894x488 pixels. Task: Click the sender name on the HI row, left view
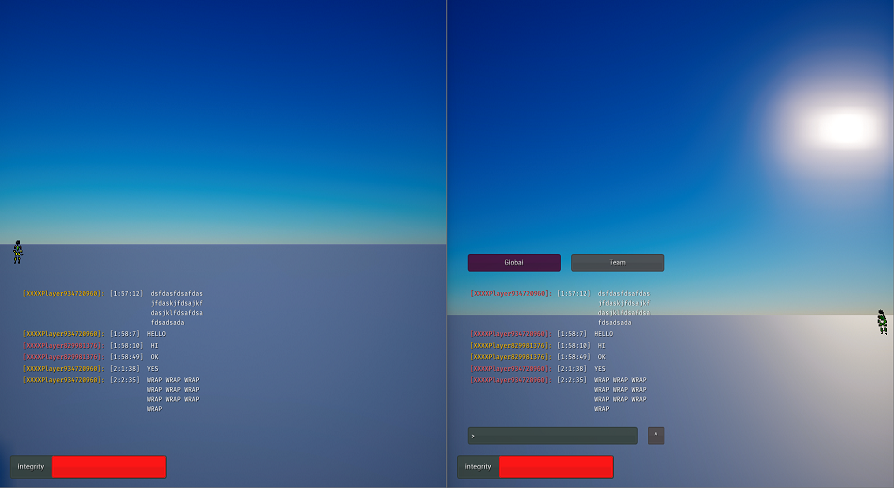click(64, 346)
